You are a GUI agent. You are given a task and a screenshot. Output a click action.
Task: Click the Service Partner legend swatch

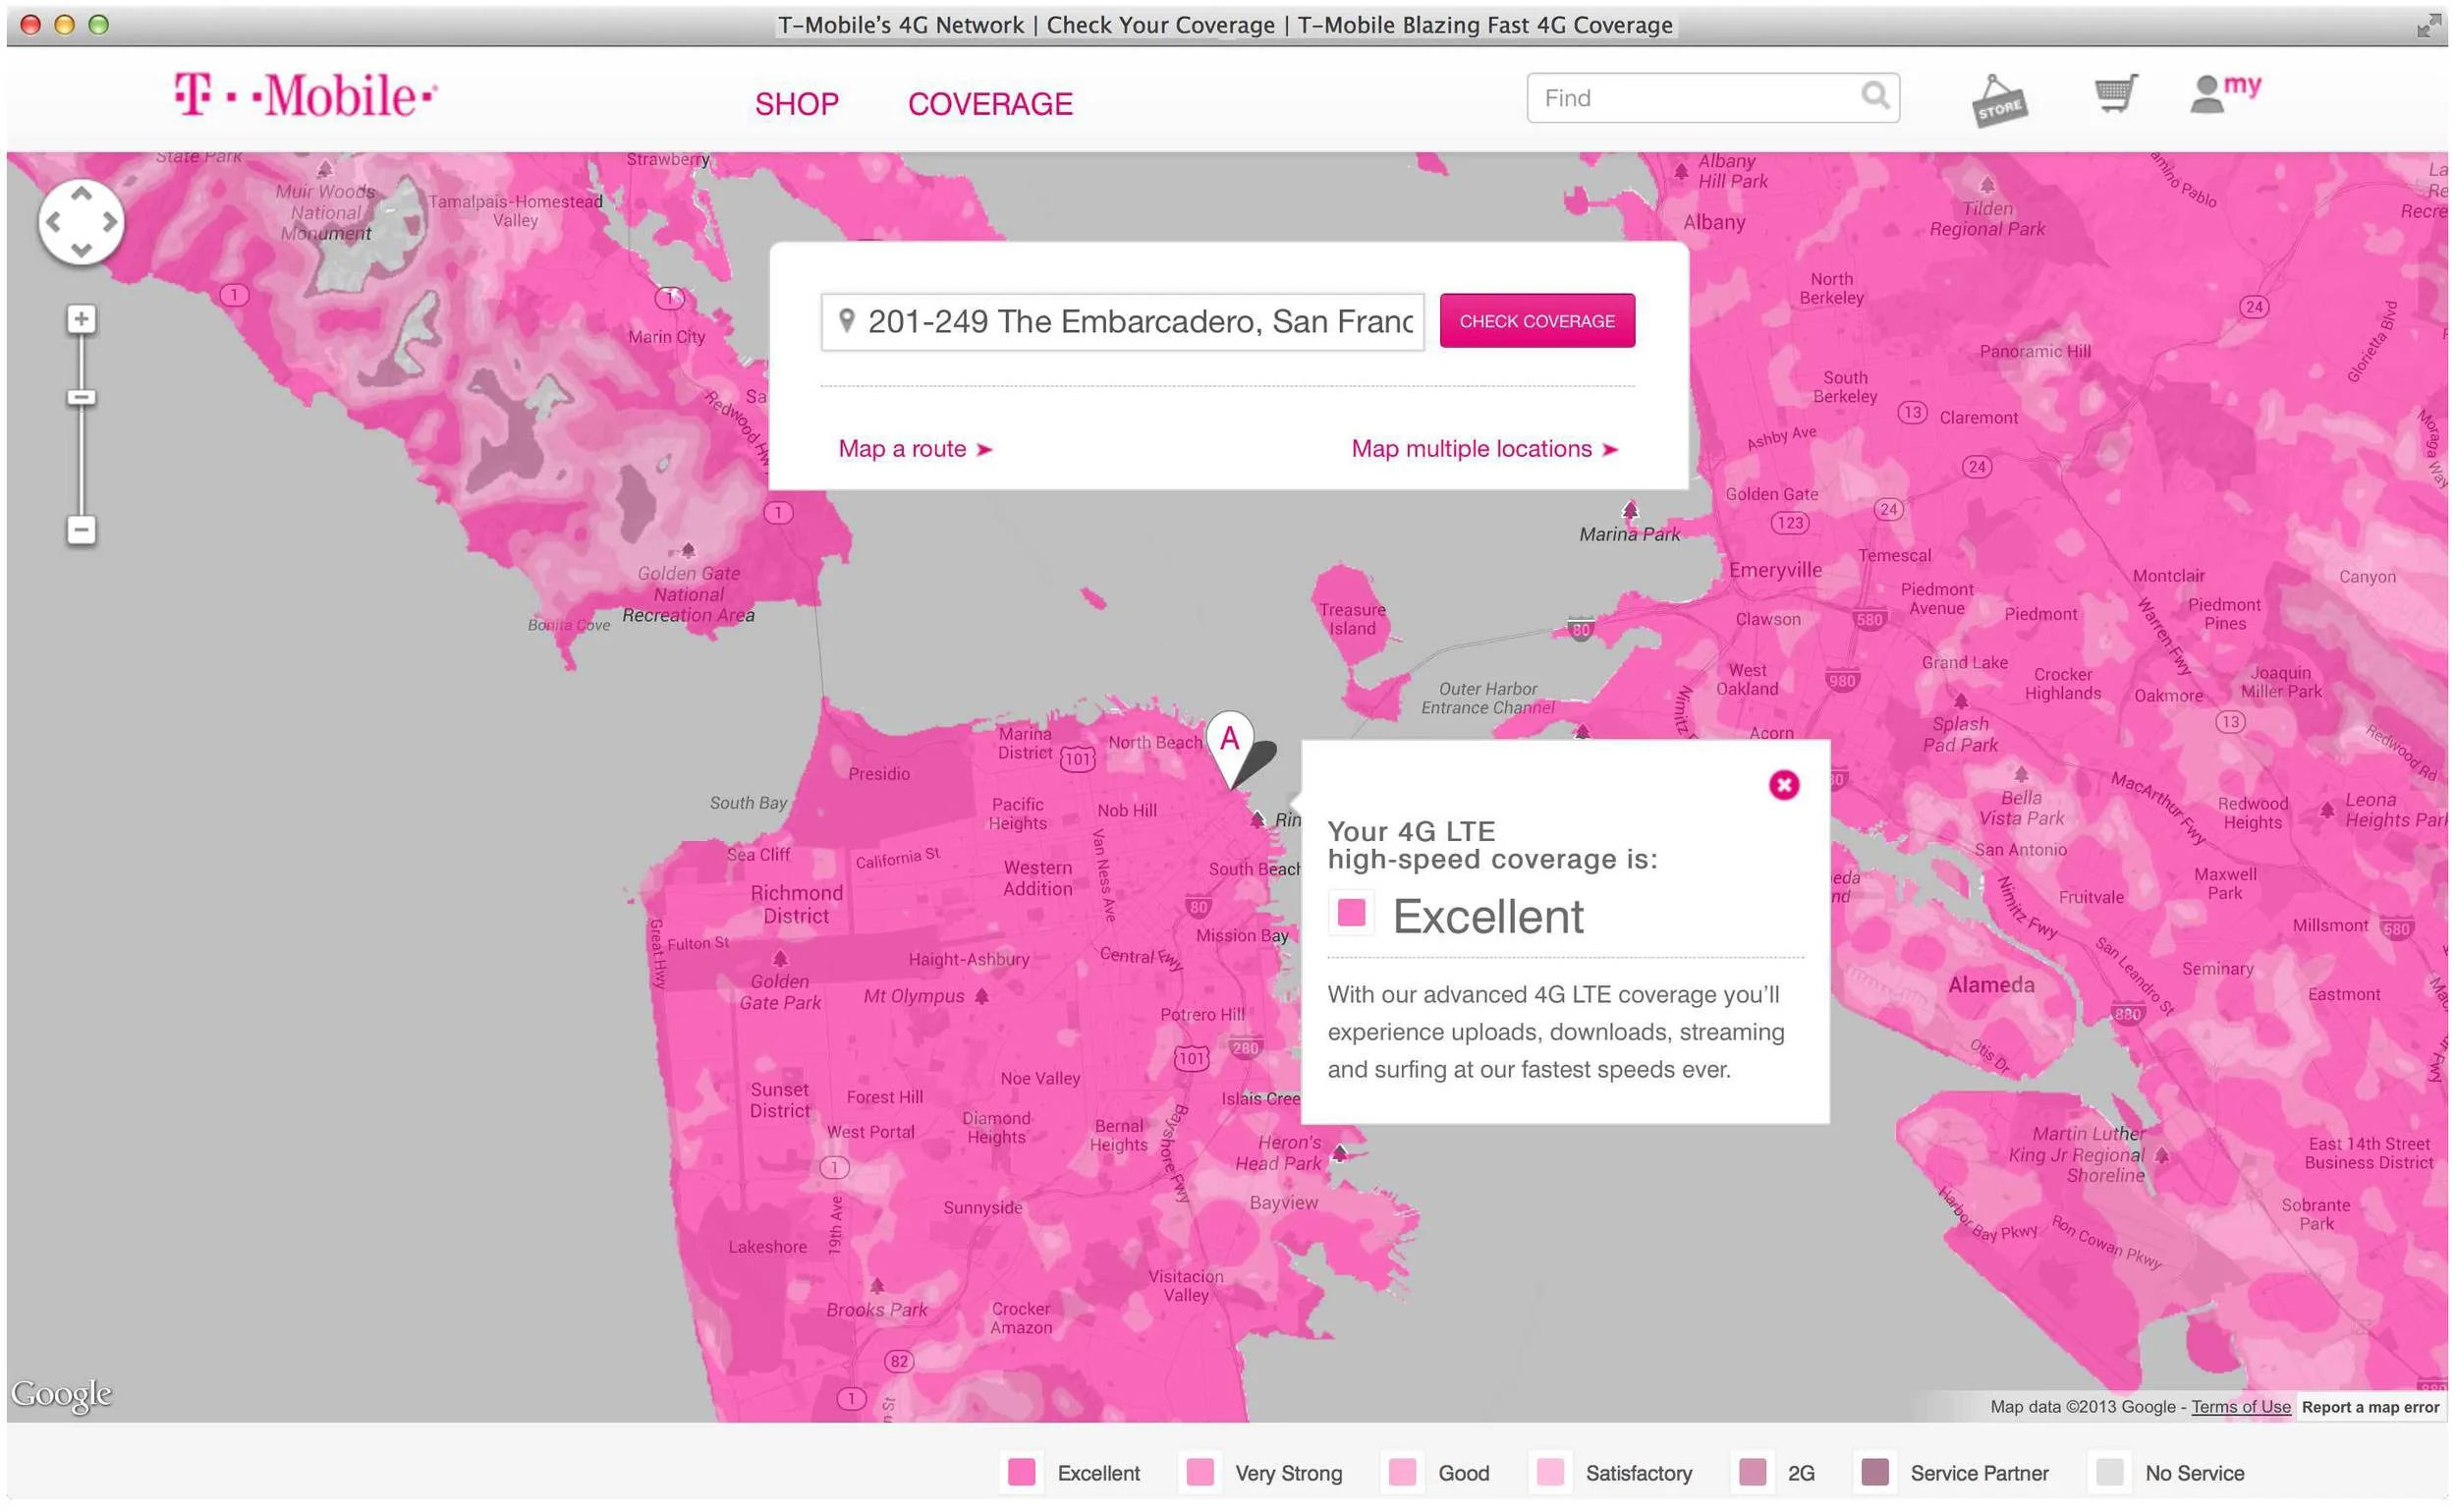(x=1876, y=1472)
